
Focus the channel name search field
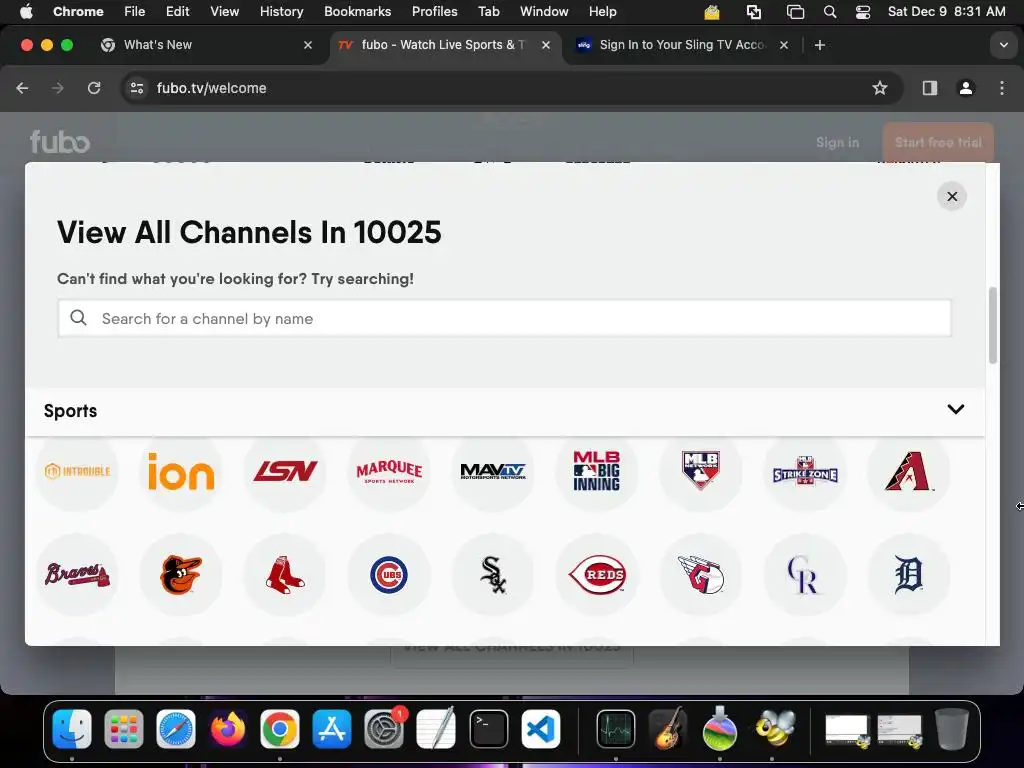(504, 319)
